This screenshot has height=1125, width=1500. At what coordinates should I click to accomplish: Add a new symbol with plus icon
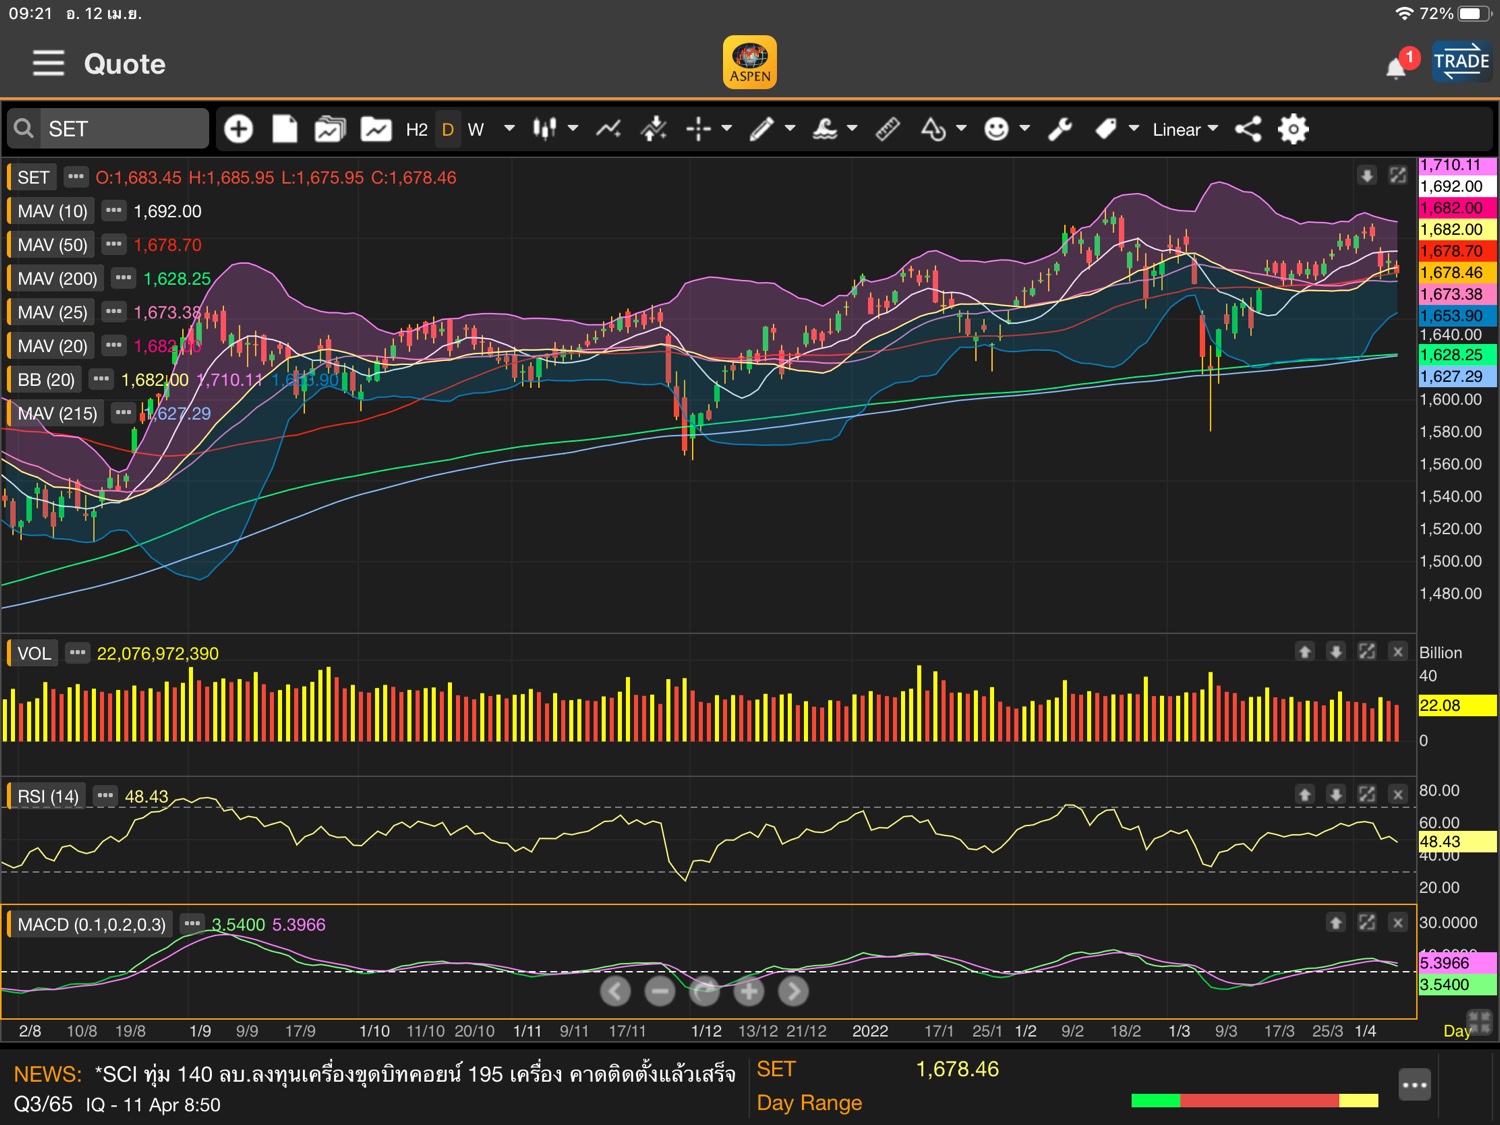(x=238, y=129)
